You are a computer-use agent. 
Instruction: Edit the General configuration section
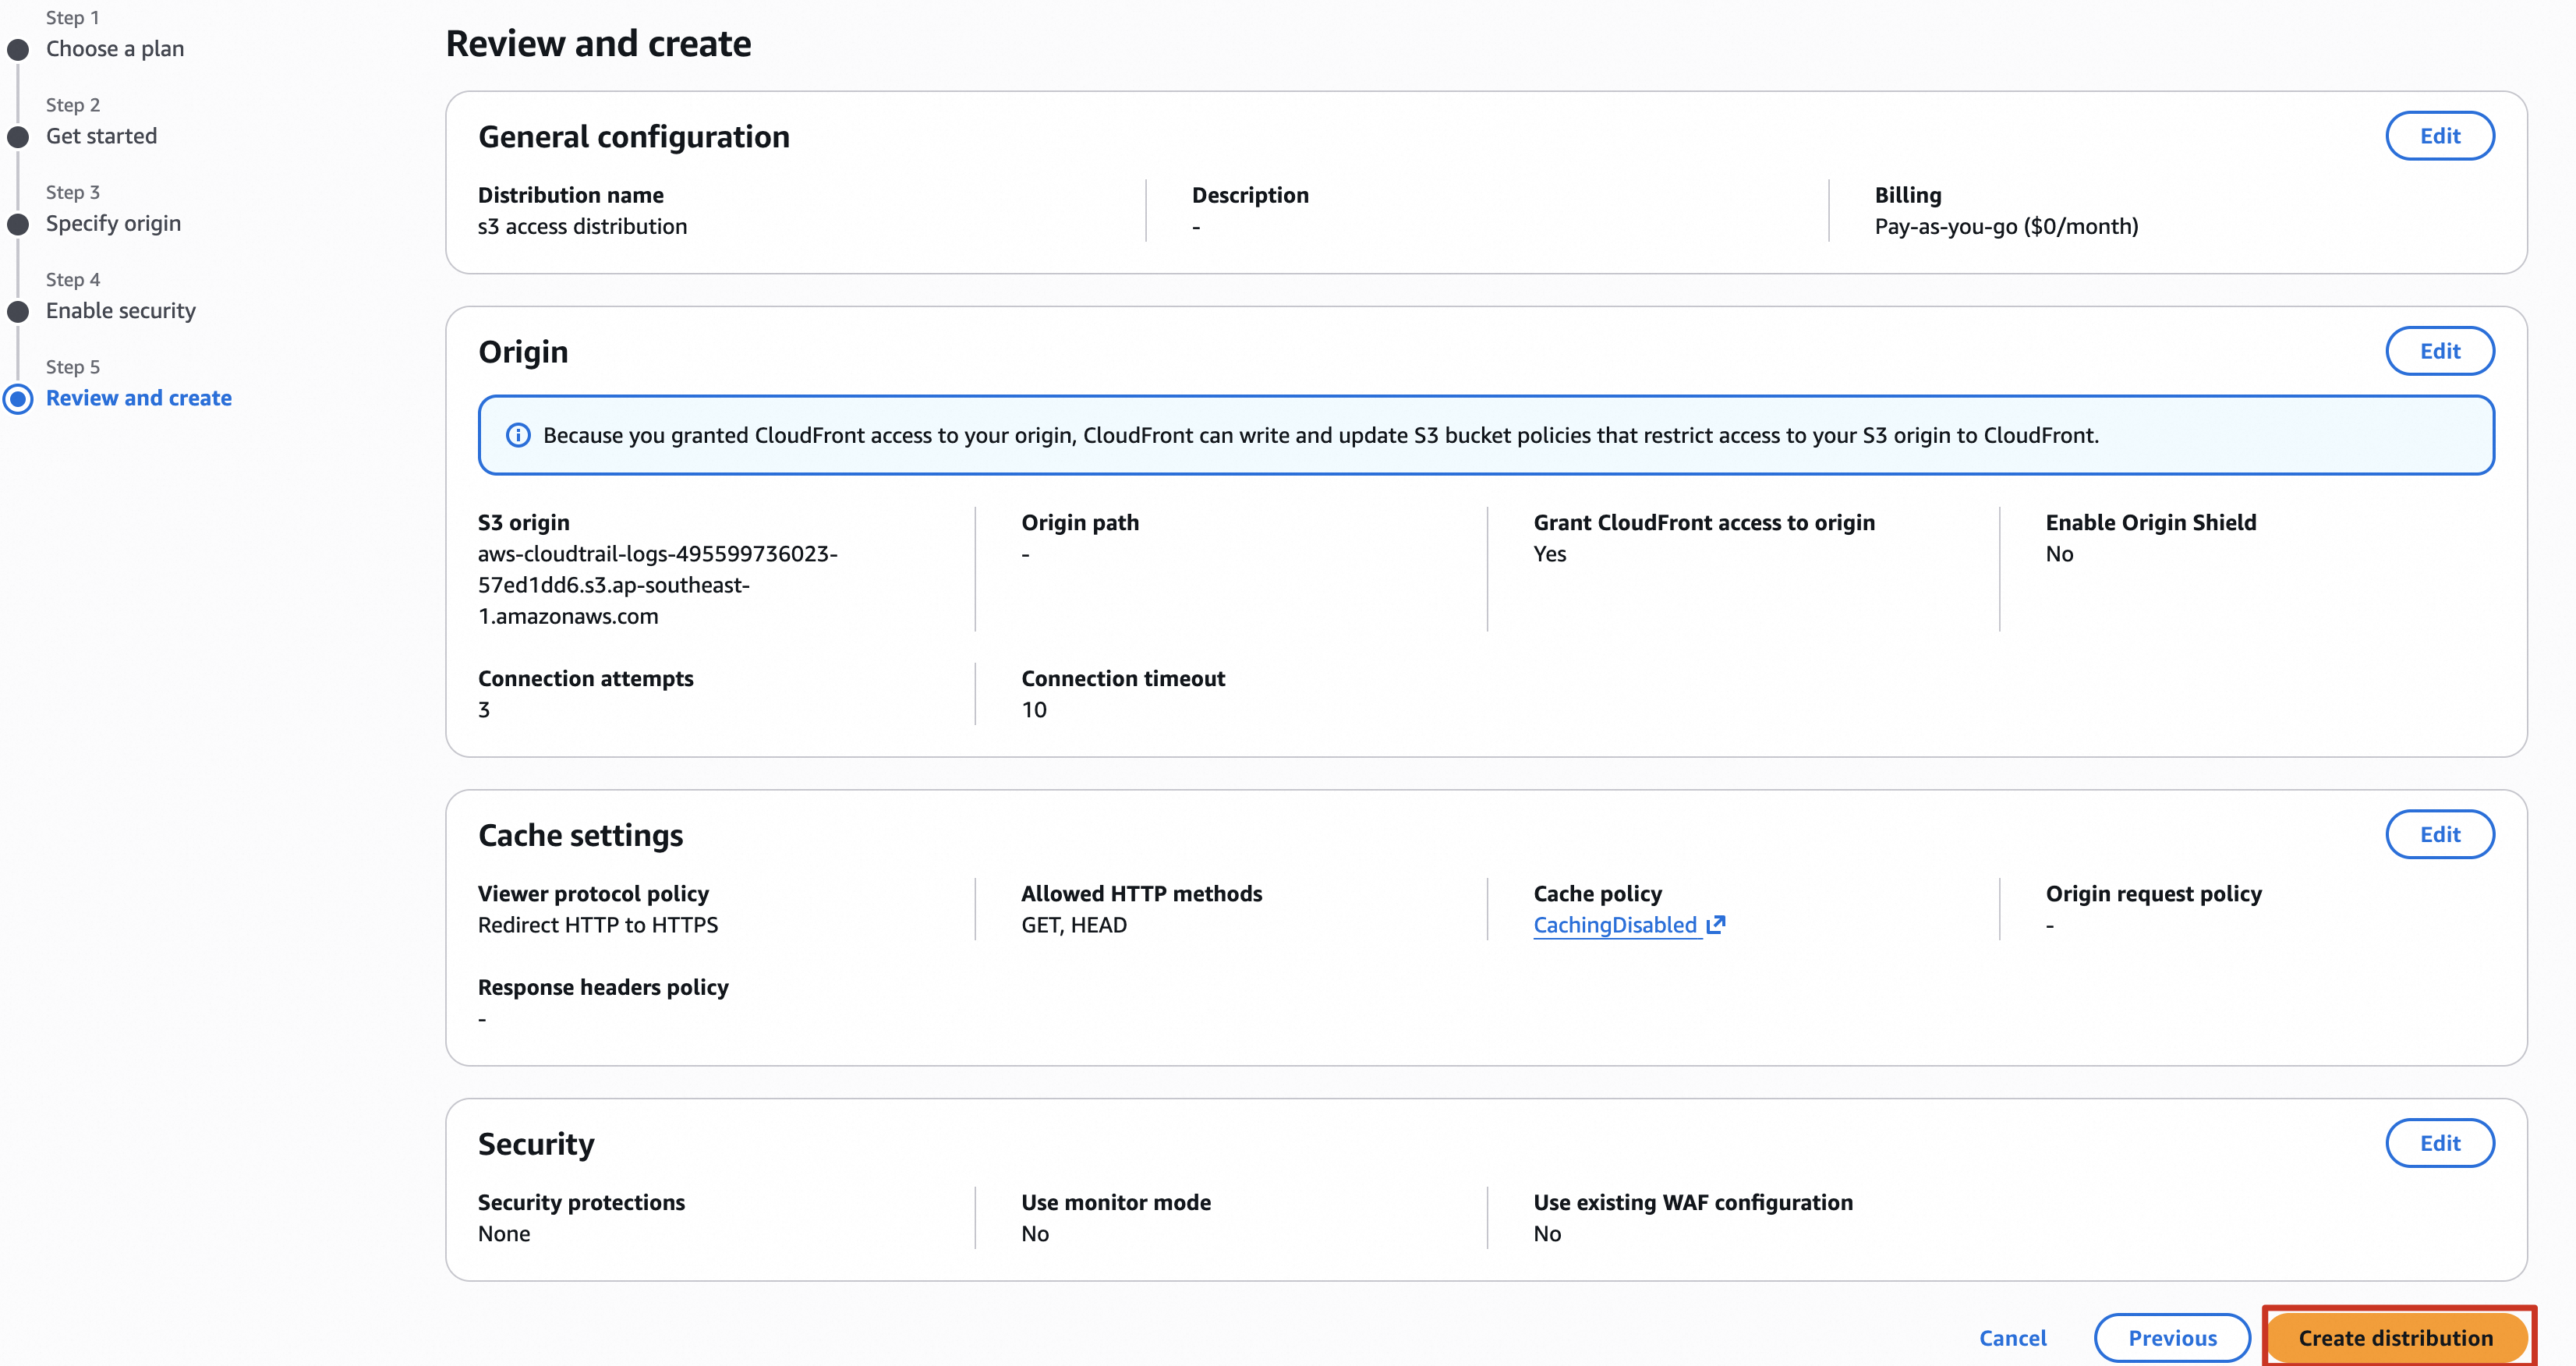[x=2439, y=136]
